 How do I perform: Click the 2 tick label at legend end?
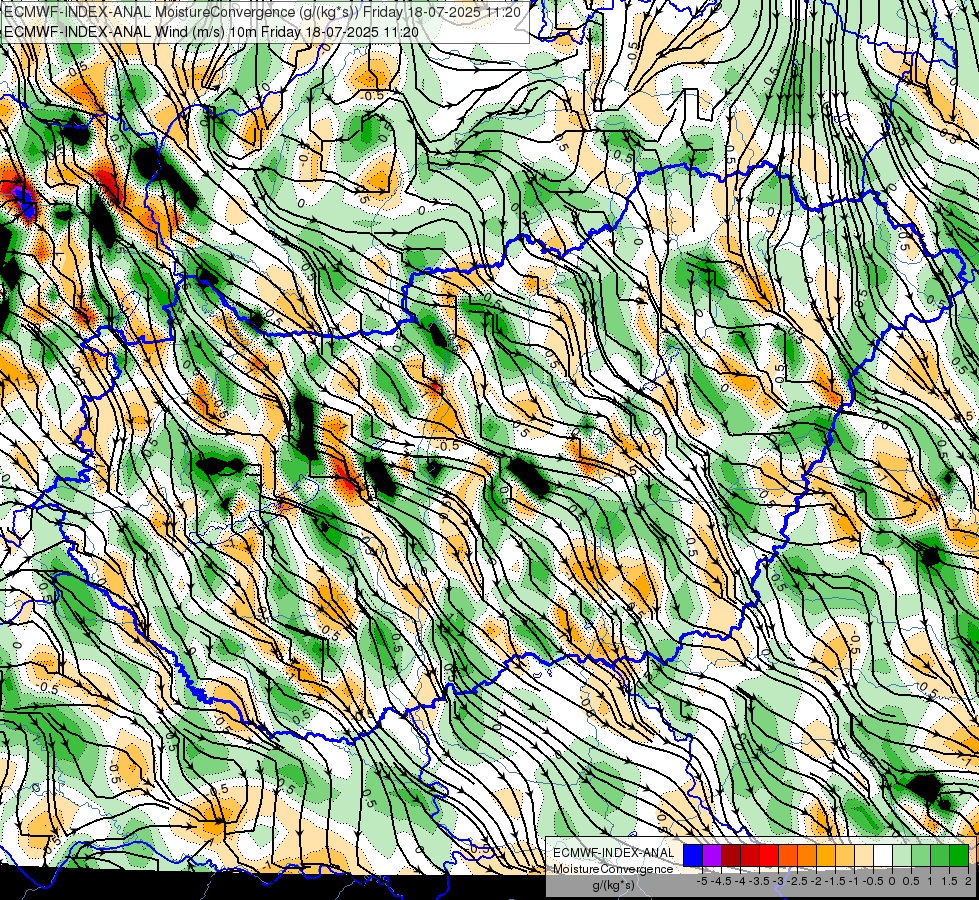(x=968, y=881)
